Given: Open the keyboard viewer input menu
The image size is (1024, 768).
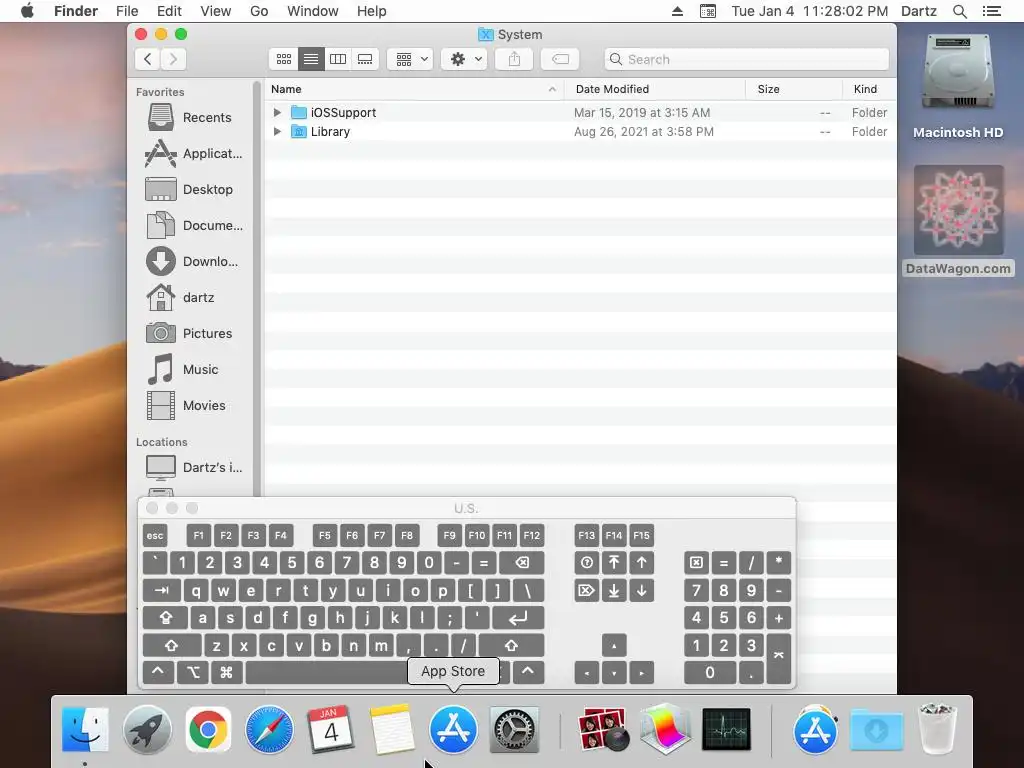Looking at the screenshot, I should point(708,11).
